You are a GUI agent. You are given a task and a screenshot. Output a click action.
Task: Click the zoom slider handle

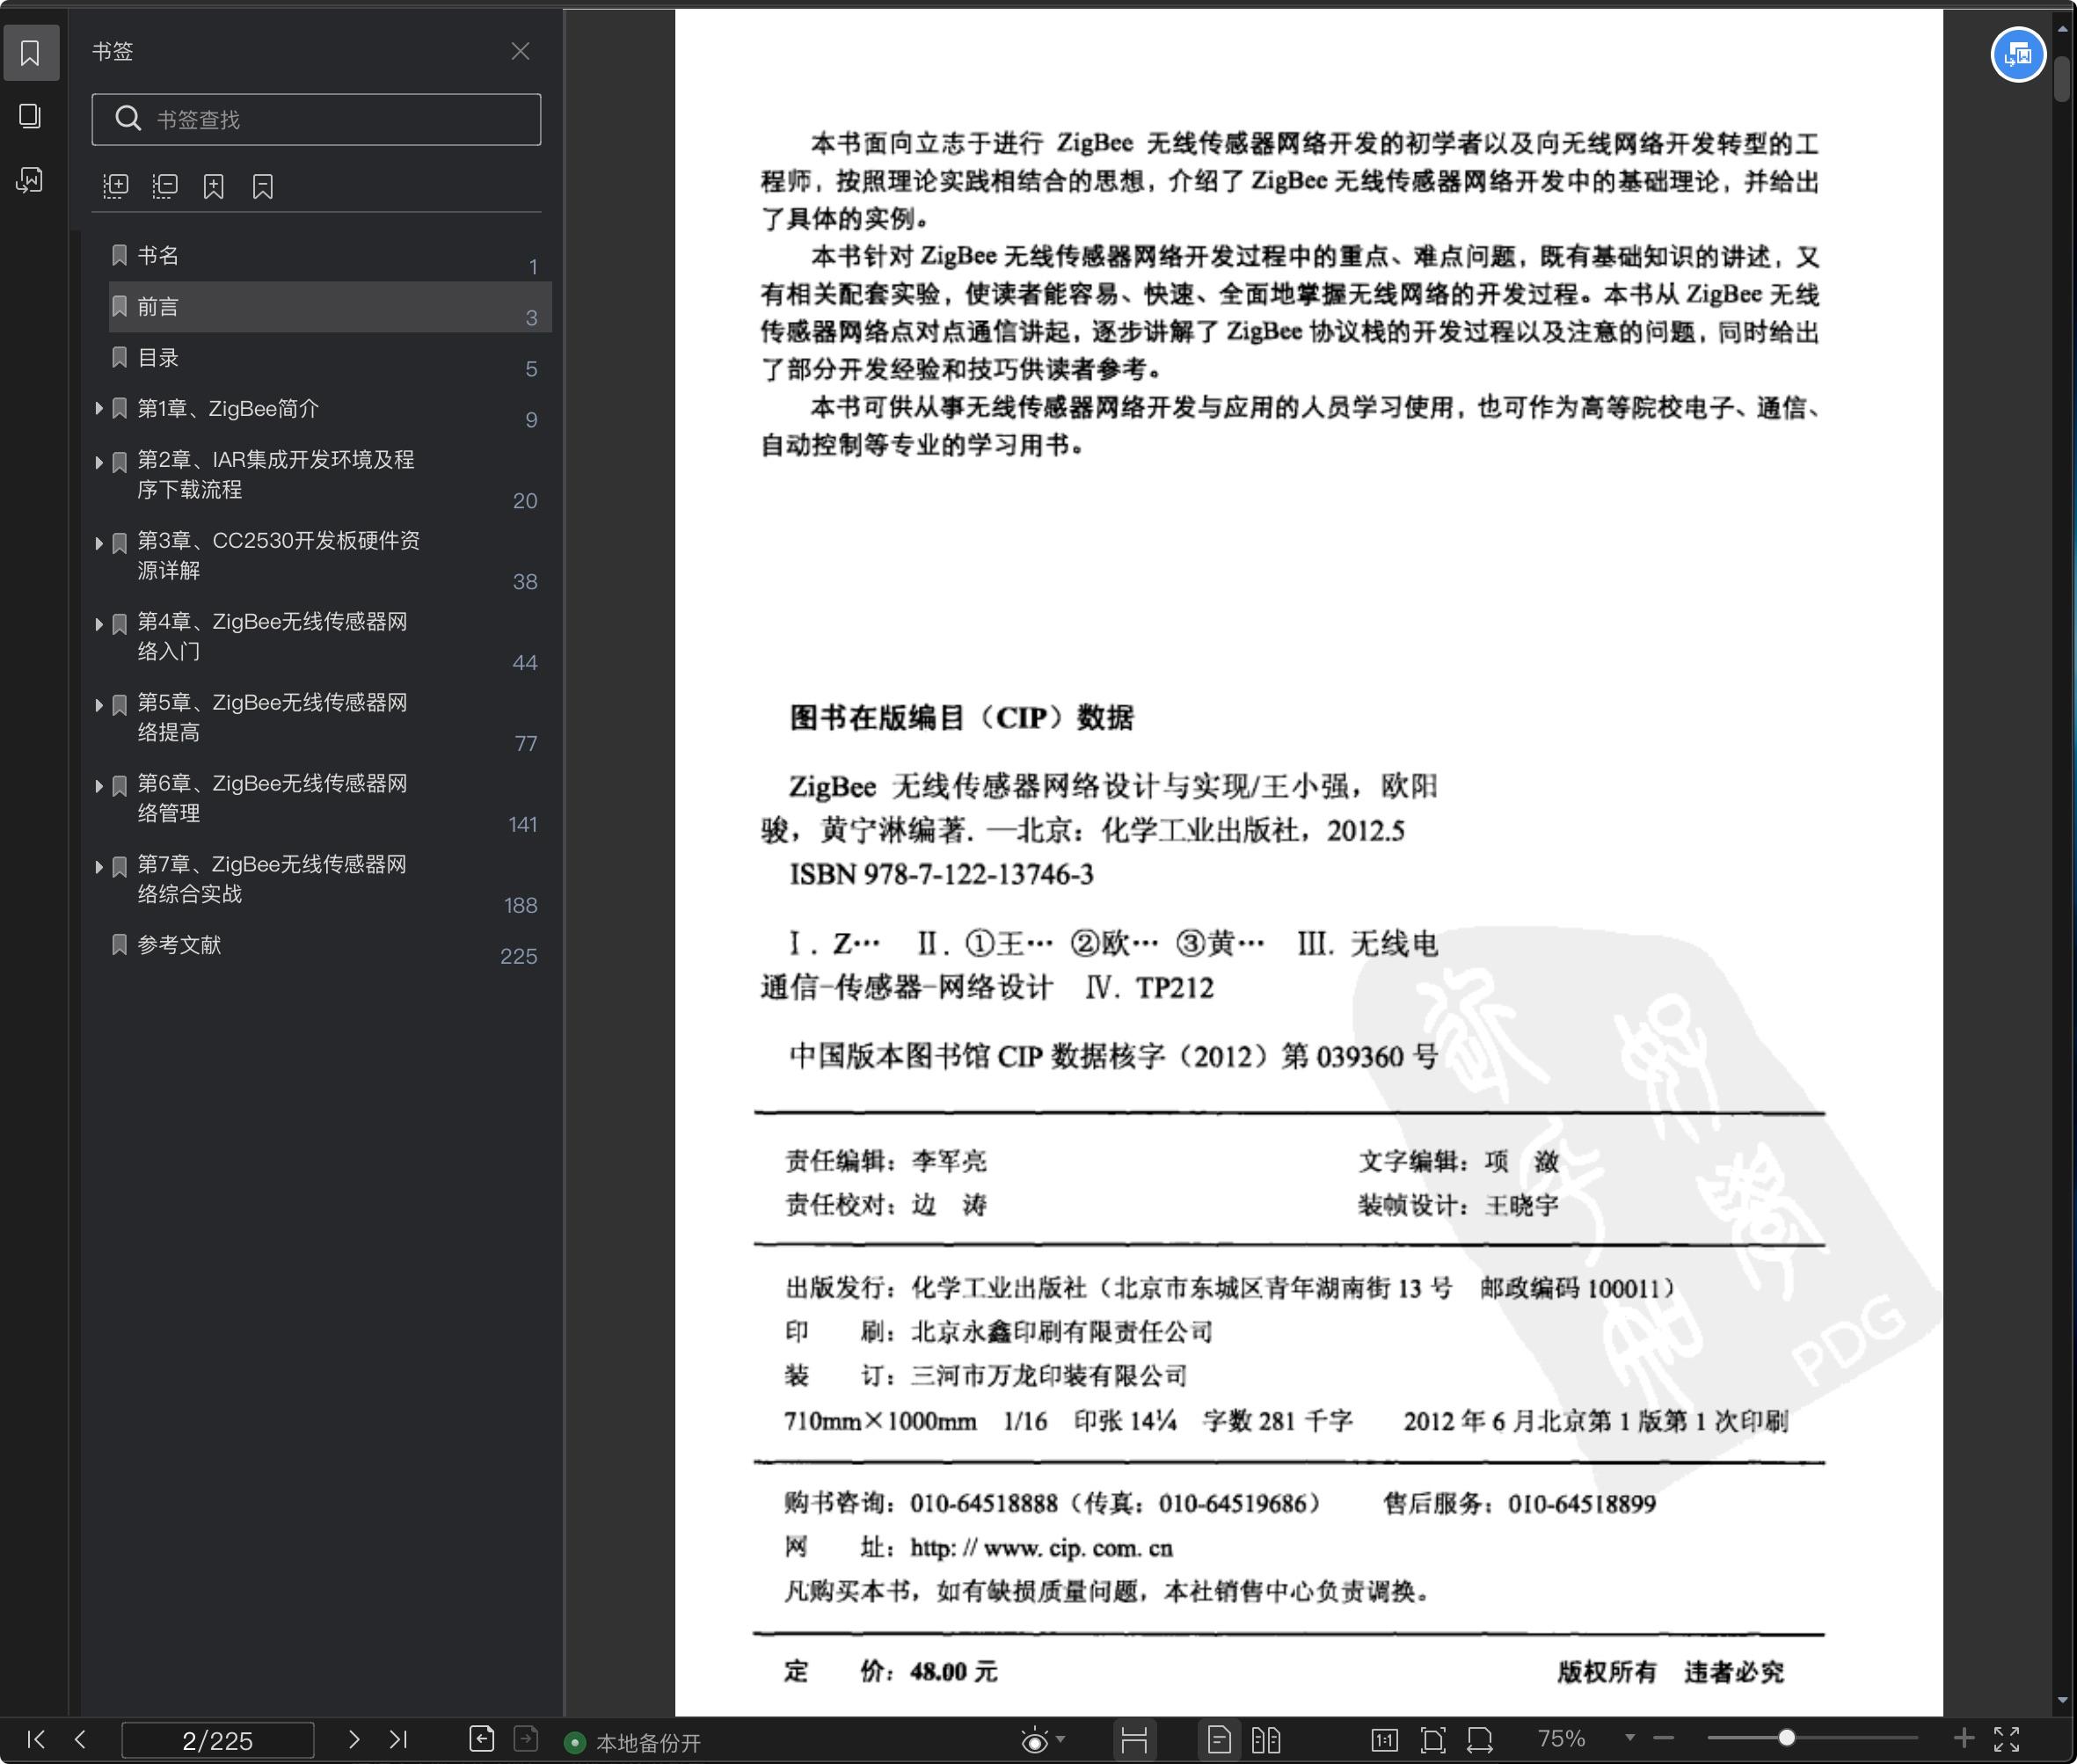[x=1786, y=1738]
